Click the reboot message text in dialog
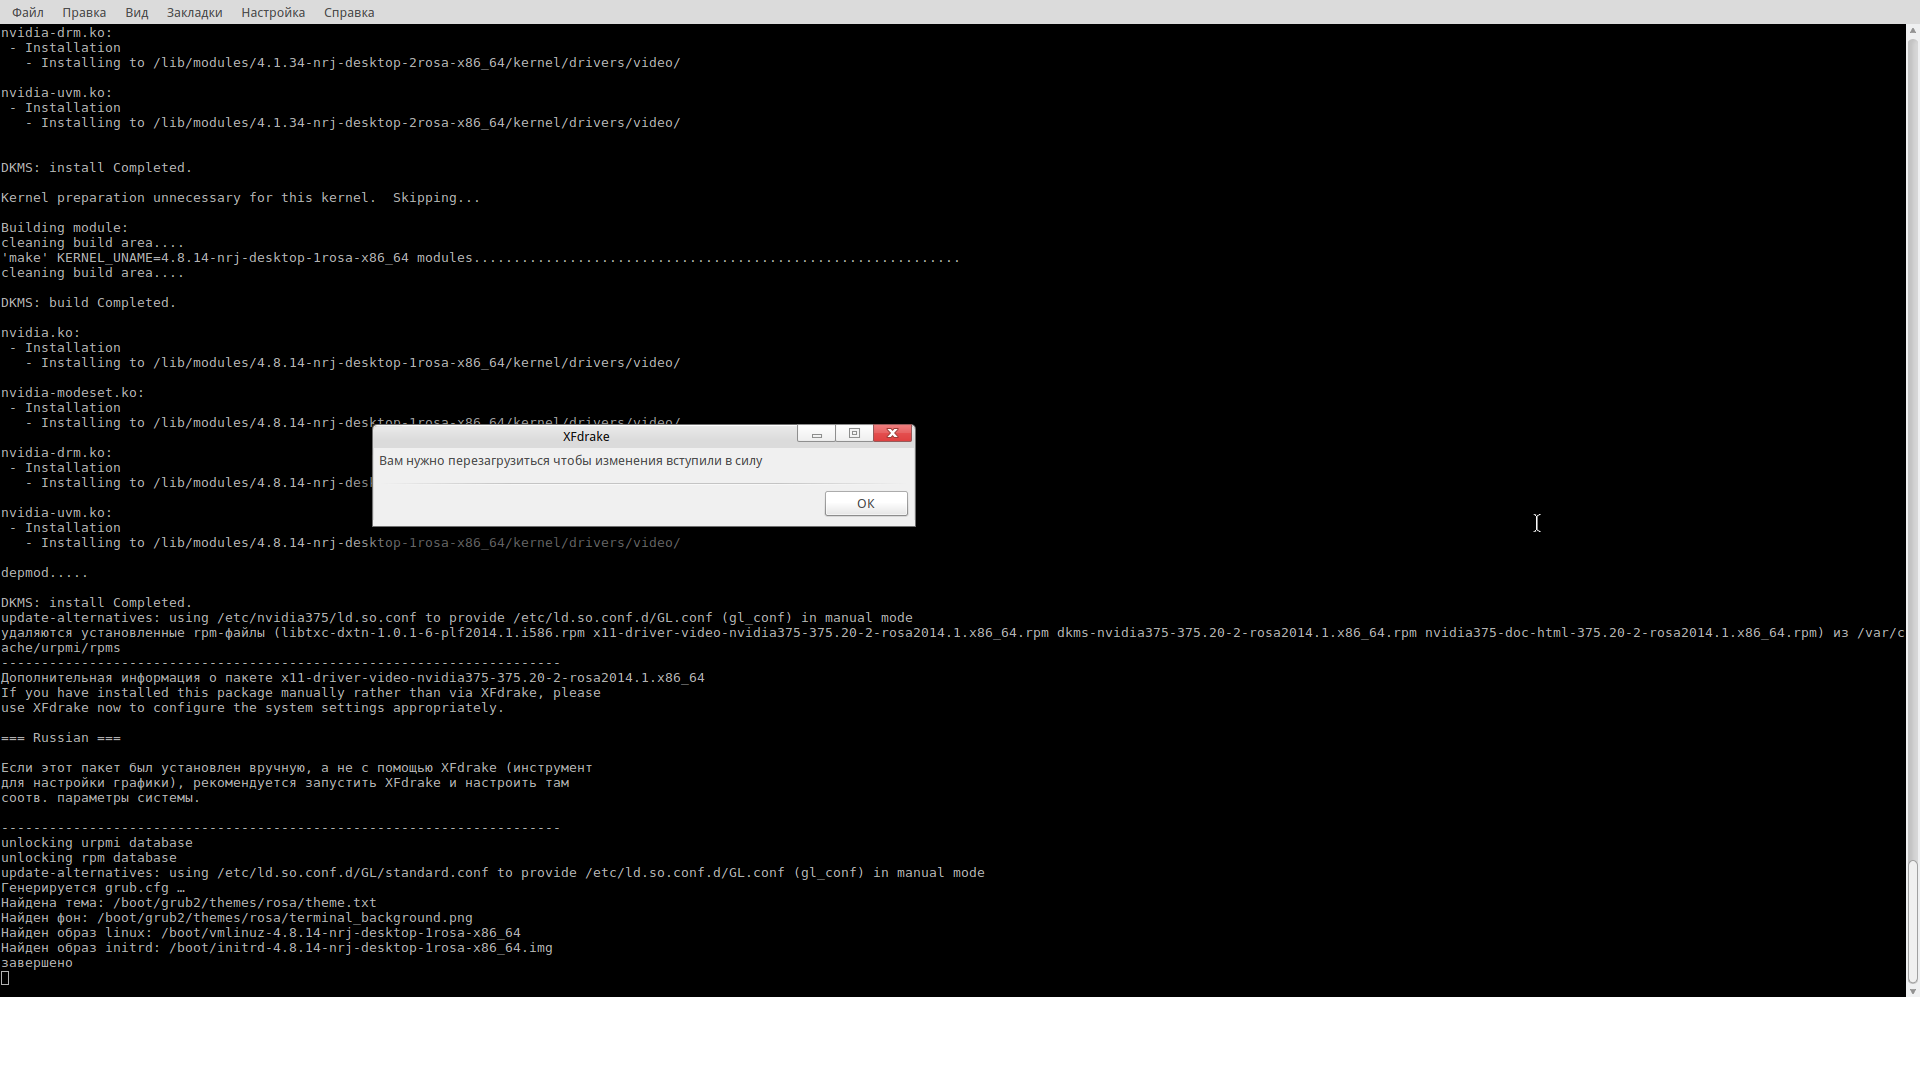 570,461
